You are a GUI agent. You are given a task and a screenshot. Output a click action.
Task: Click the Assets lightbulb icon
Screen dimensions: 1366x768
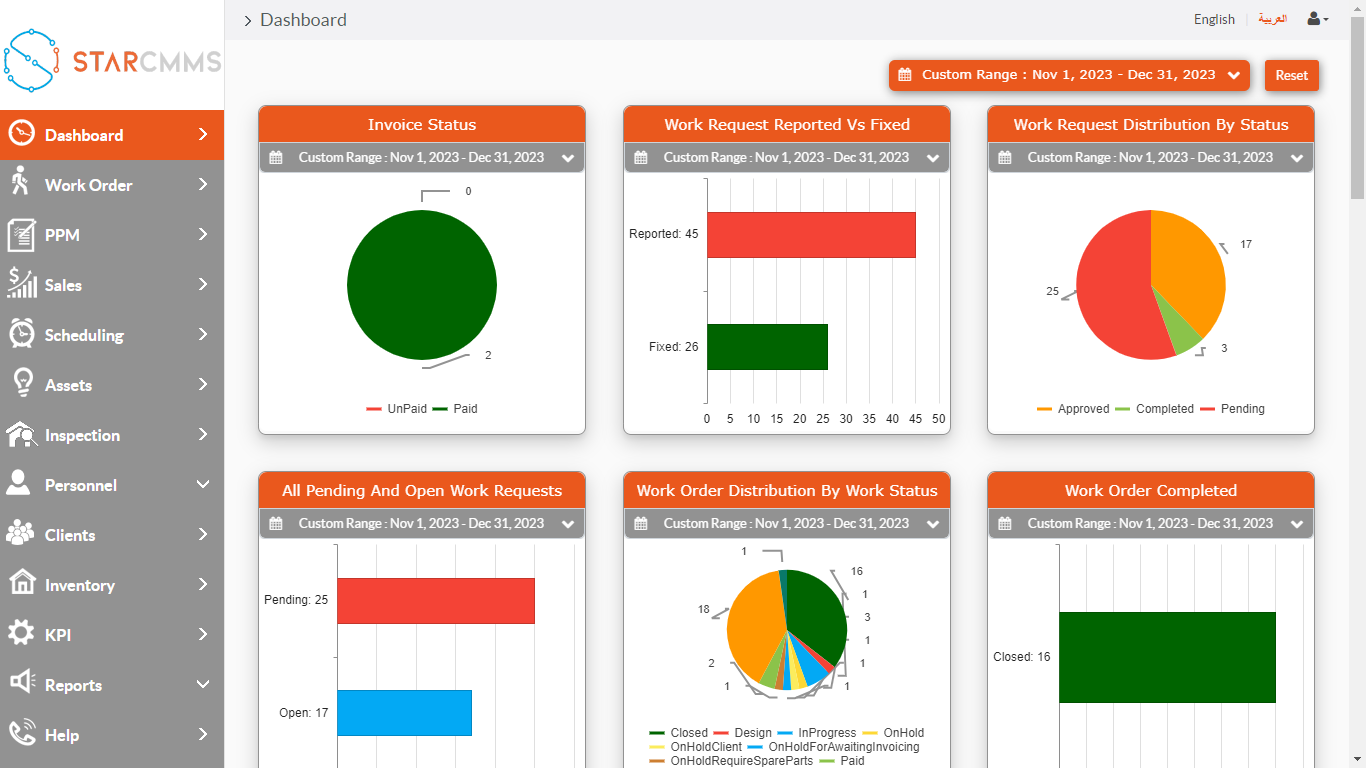(x=21, y=384)
